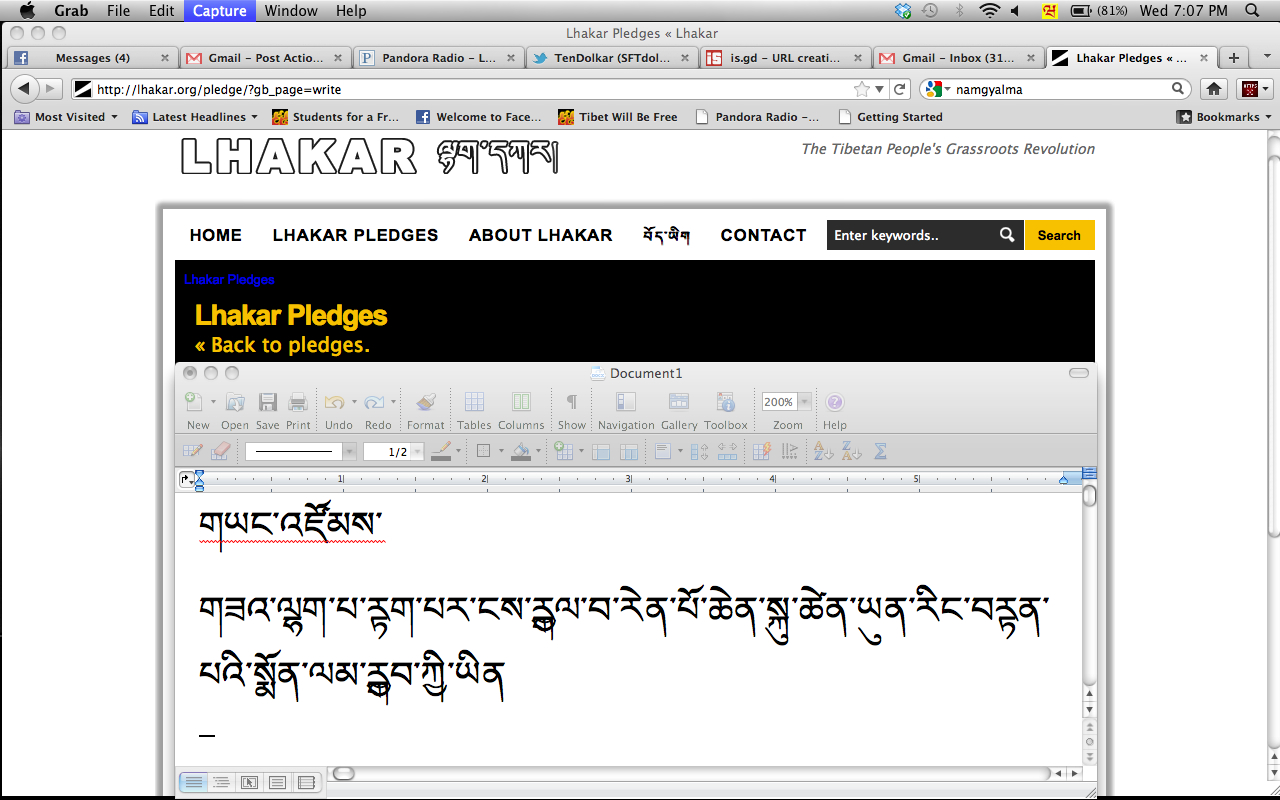Open the Tables tool in the toolbar
The image size is (1280, 800).
(x=474, y=403)
